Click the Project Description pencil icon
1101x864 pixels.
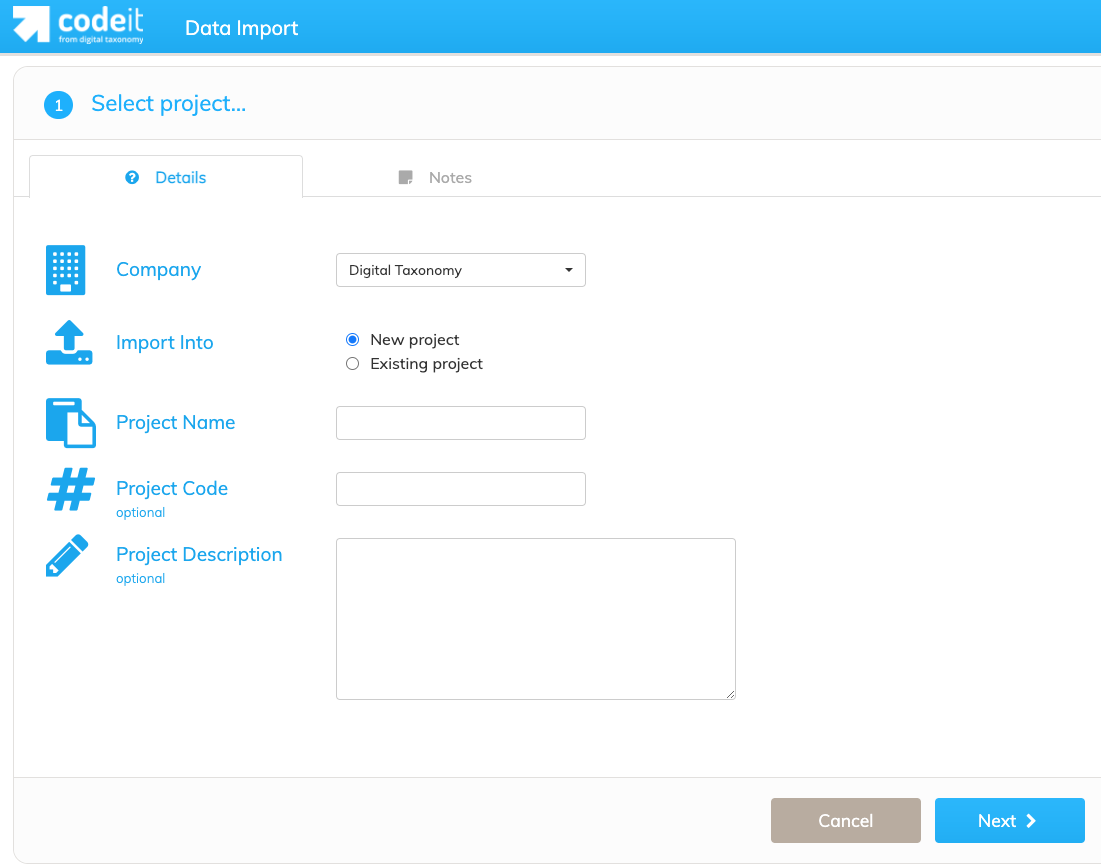tap(67, 556)
